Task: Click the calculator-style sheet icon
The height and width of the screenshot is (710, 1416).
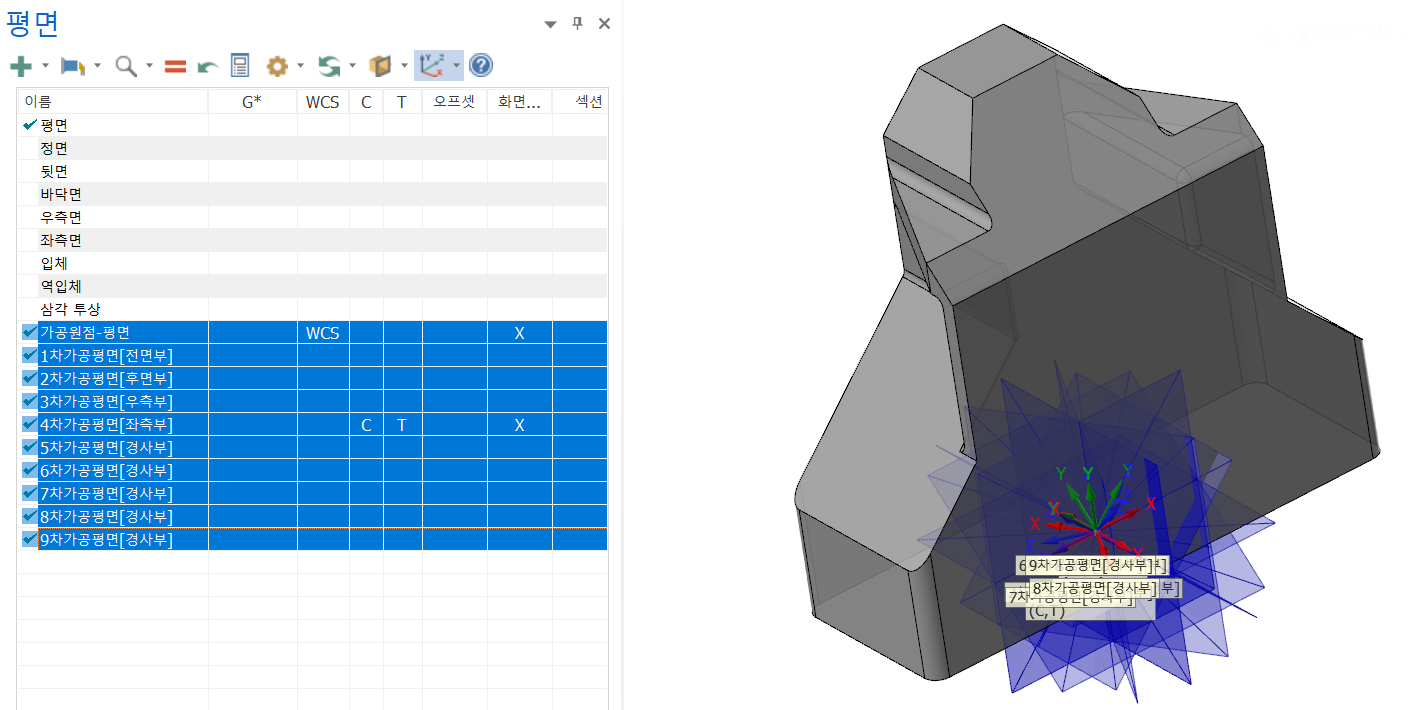Action: pos(240,66)
